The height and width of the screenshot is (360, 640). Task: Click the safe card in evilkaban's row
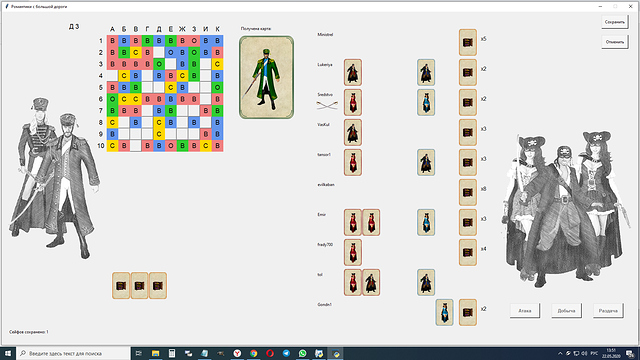468,192
